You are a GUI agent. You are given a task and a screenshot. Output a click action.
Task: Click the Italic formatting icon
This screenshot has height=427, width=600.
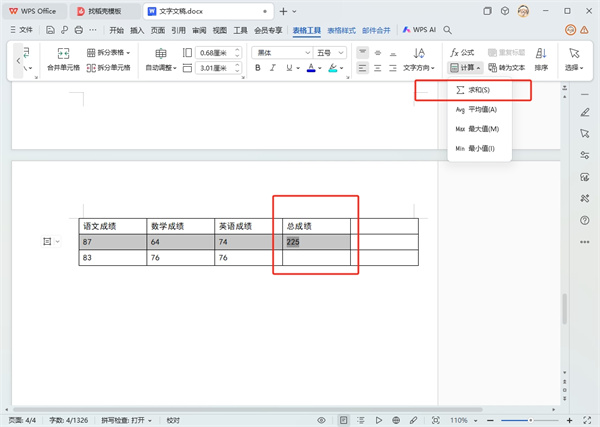[x=275, y=68]
